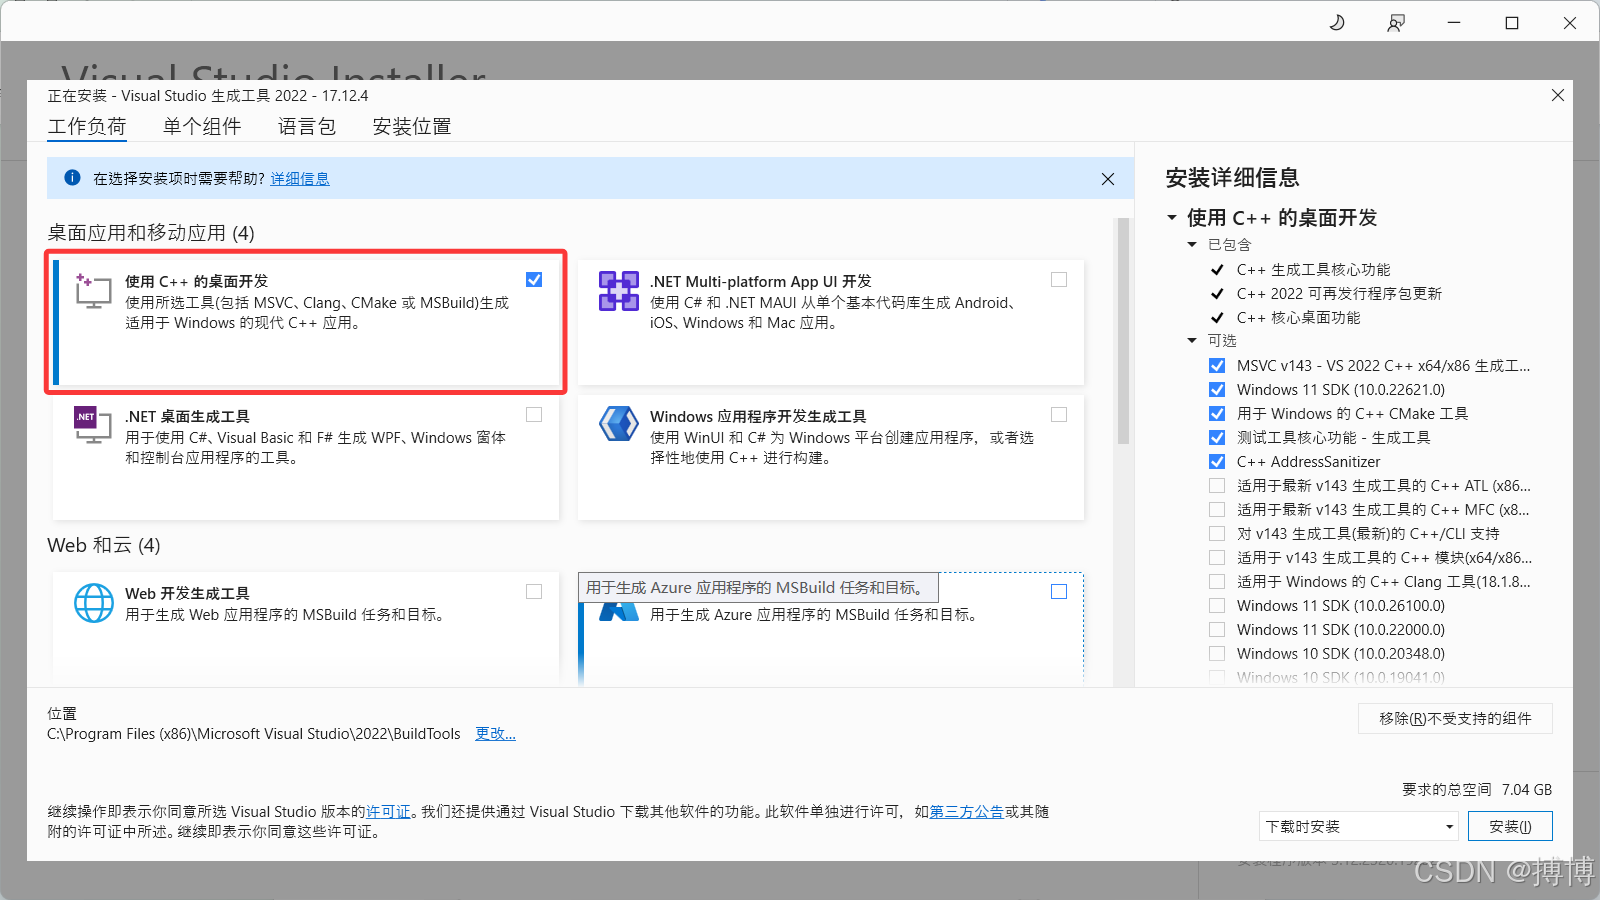Screen dimensions: 1600x900
Task: Toggle dark theme moon icon in title bar
Action: click(1337, 22)
